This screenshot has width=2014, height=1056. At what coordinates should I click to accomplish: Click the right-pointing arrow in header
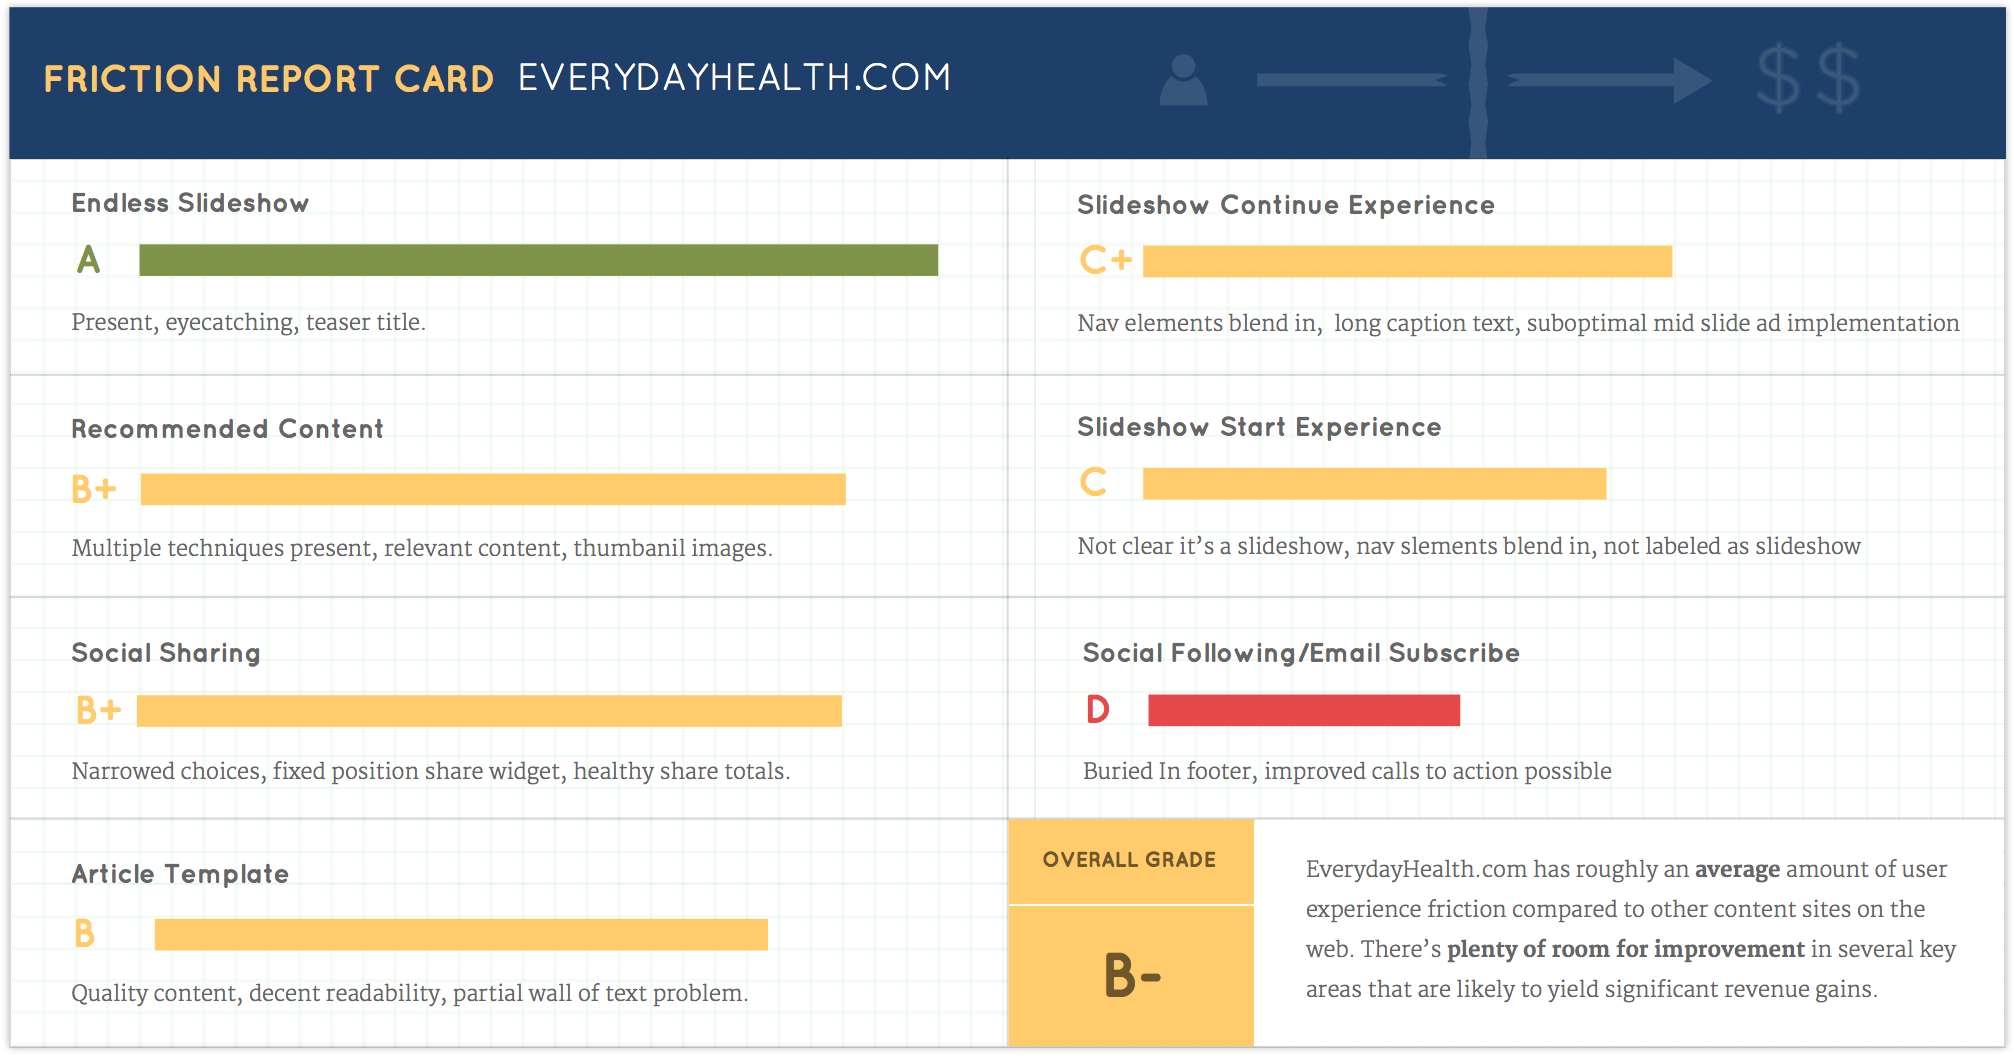coord(1610,80)
